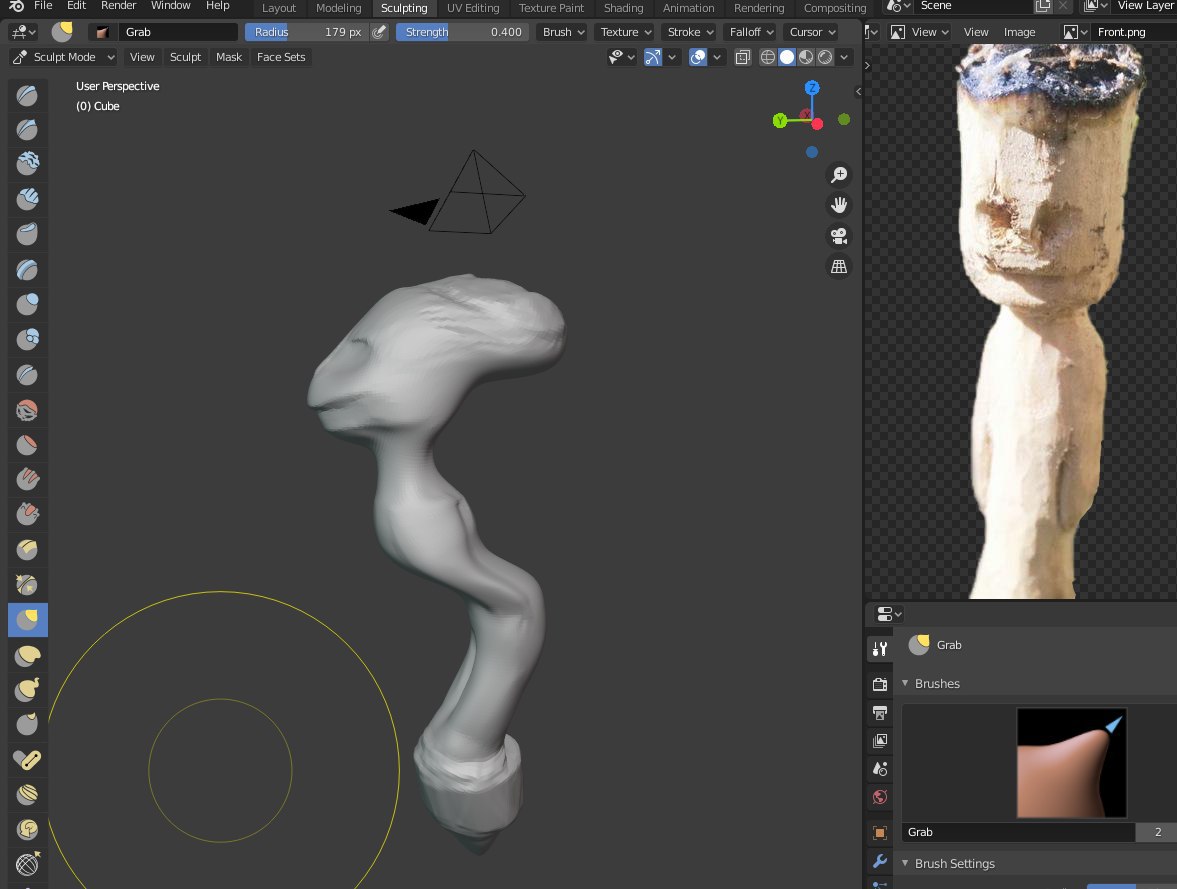The image size is (1177, 889).
Task: Click the zoom view magnifier icon
Action: pyautogui.click(x=838, y=175)
